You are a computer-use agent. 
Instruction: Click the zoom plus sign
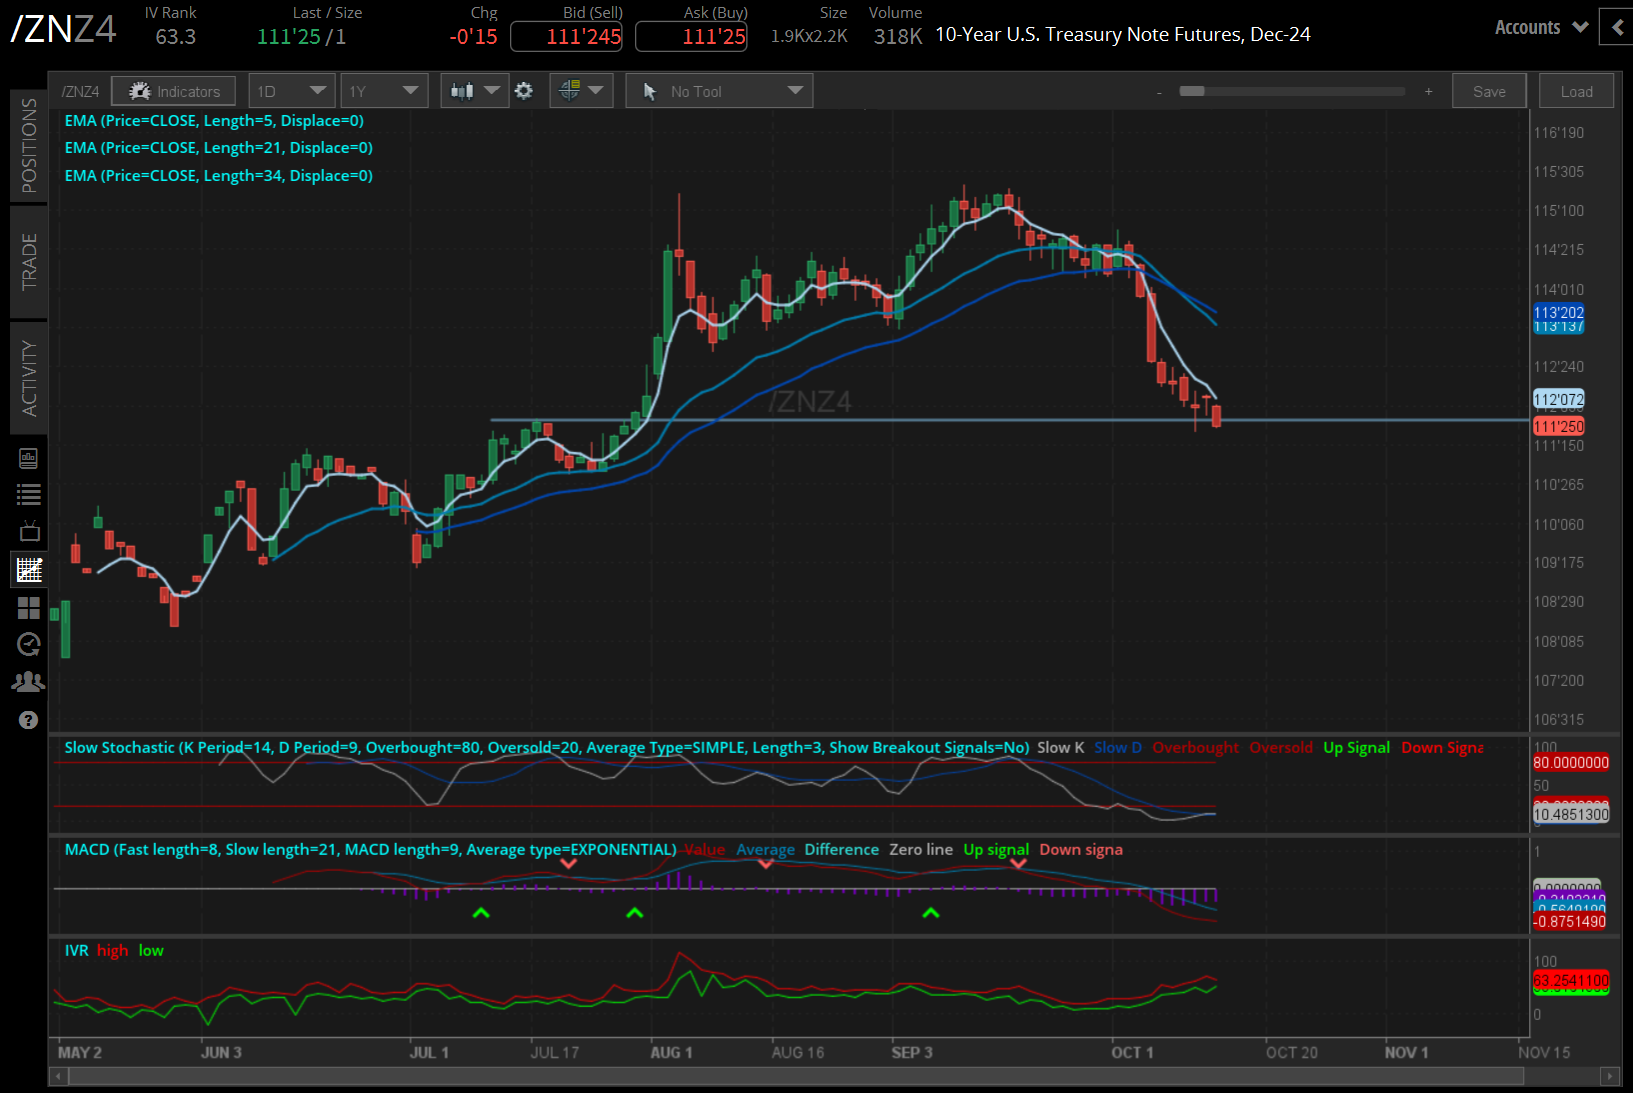click(1428, 91)
